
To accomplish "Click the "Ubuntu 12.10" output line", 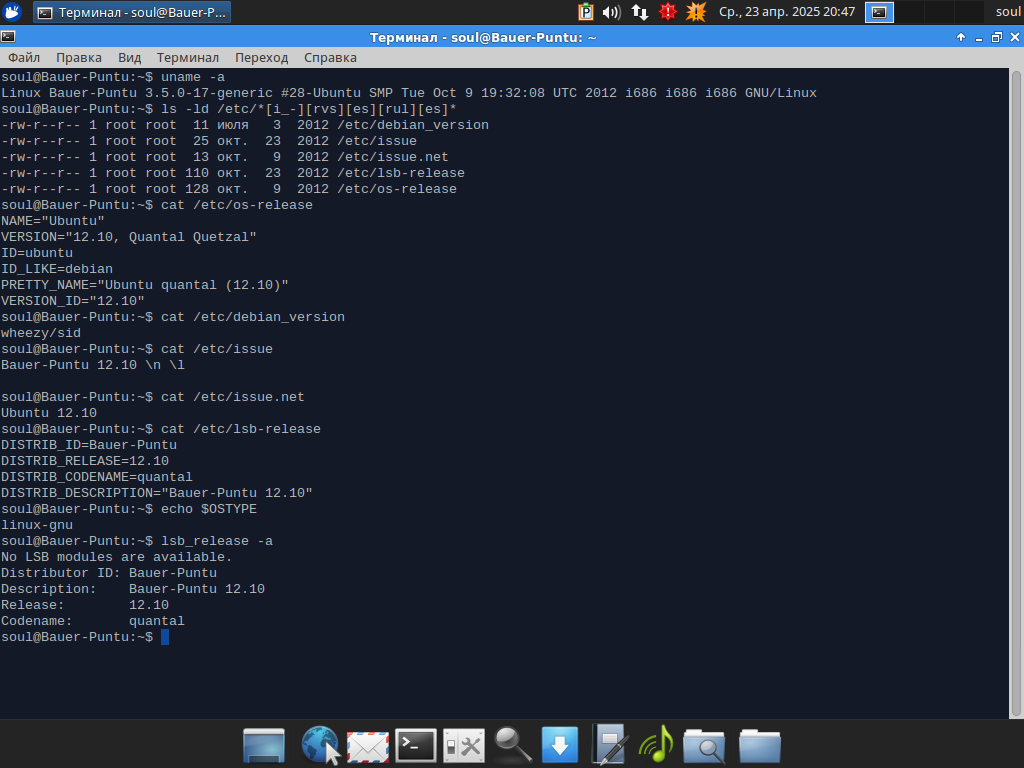I will click(x=49, y=413).
